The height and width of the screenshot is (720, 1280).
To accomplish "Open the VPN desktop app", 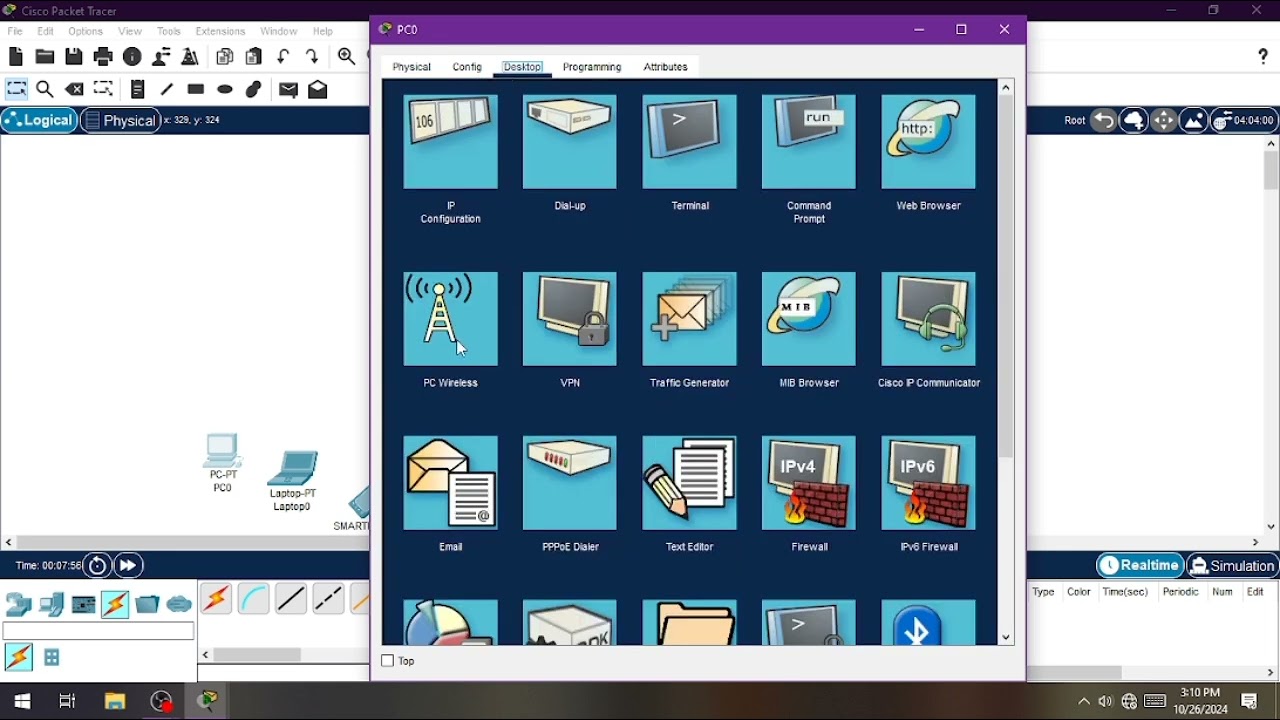I will pyautogui.click(x=570, y=319).
